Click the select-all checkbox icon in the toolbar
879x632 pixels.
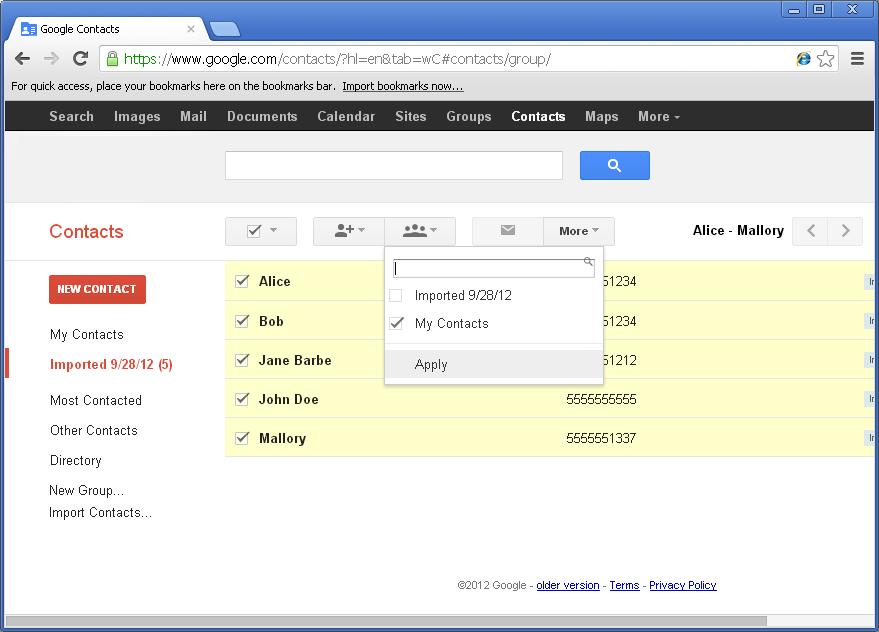pos(252,231)
